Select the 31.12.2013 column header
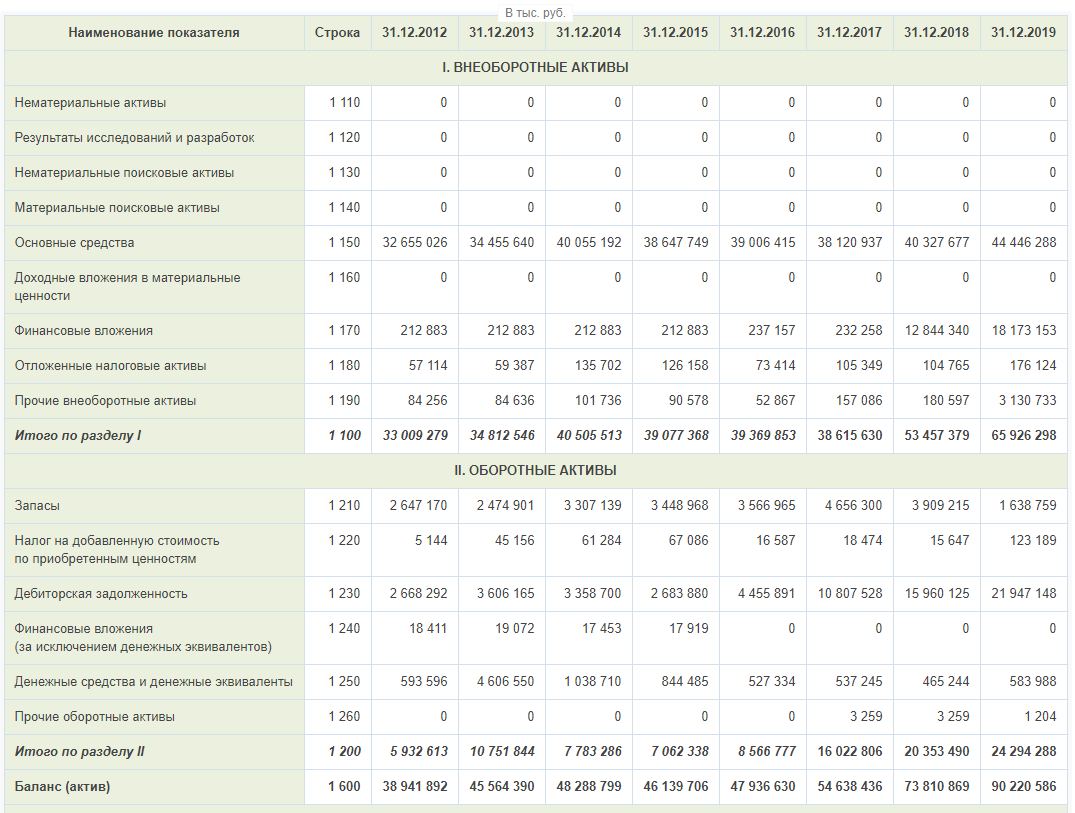The width and height of the screenshot is (1075, 813). [502, 32]
